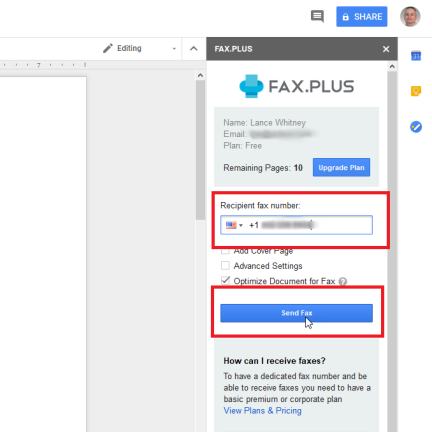Open the Google Keep lightbulb icon
The width and height of the screenshot is (432, 432).
(x=416, y=91)
